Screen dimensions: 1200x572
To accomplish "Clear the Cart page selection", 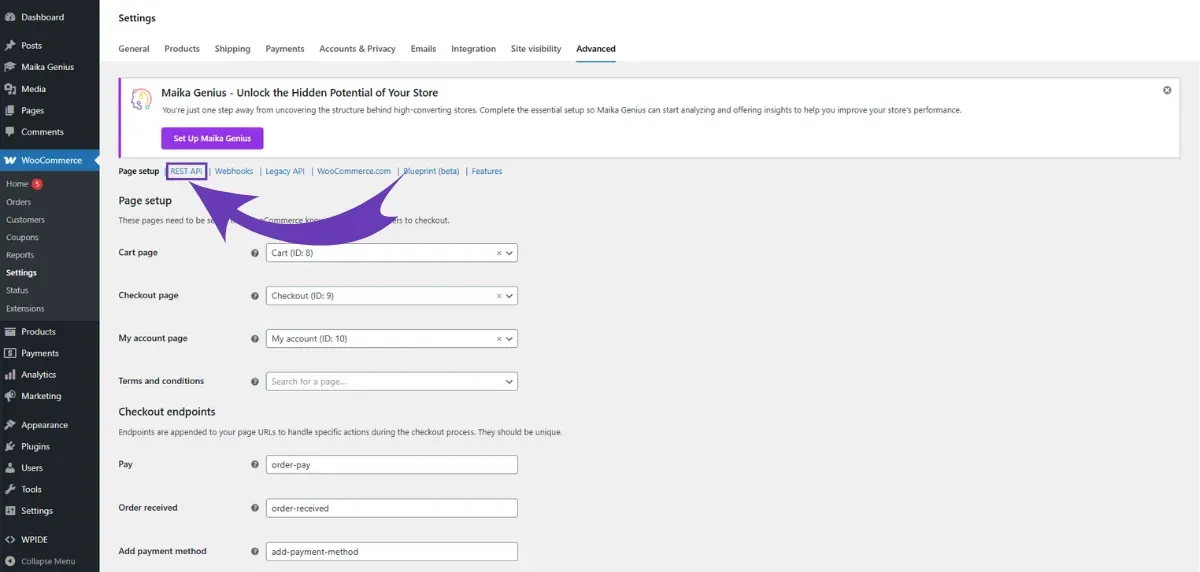I will [x=499, y=253].
